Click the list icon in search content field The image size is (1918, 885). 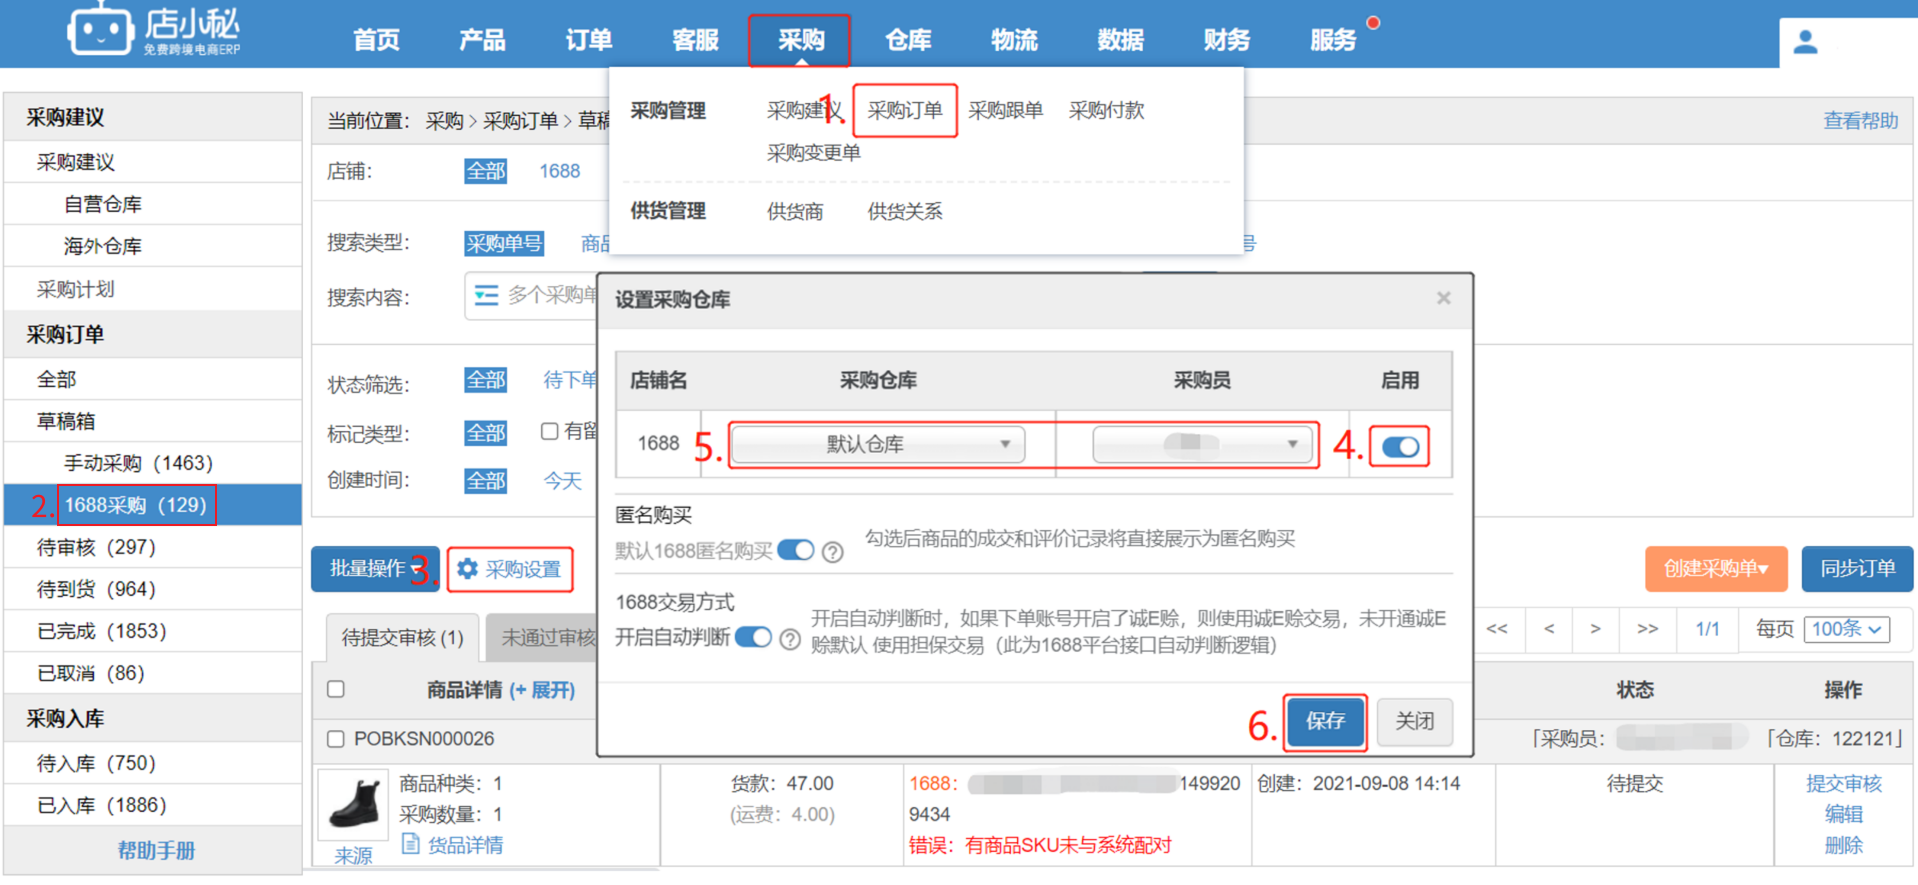click(486, 295)
